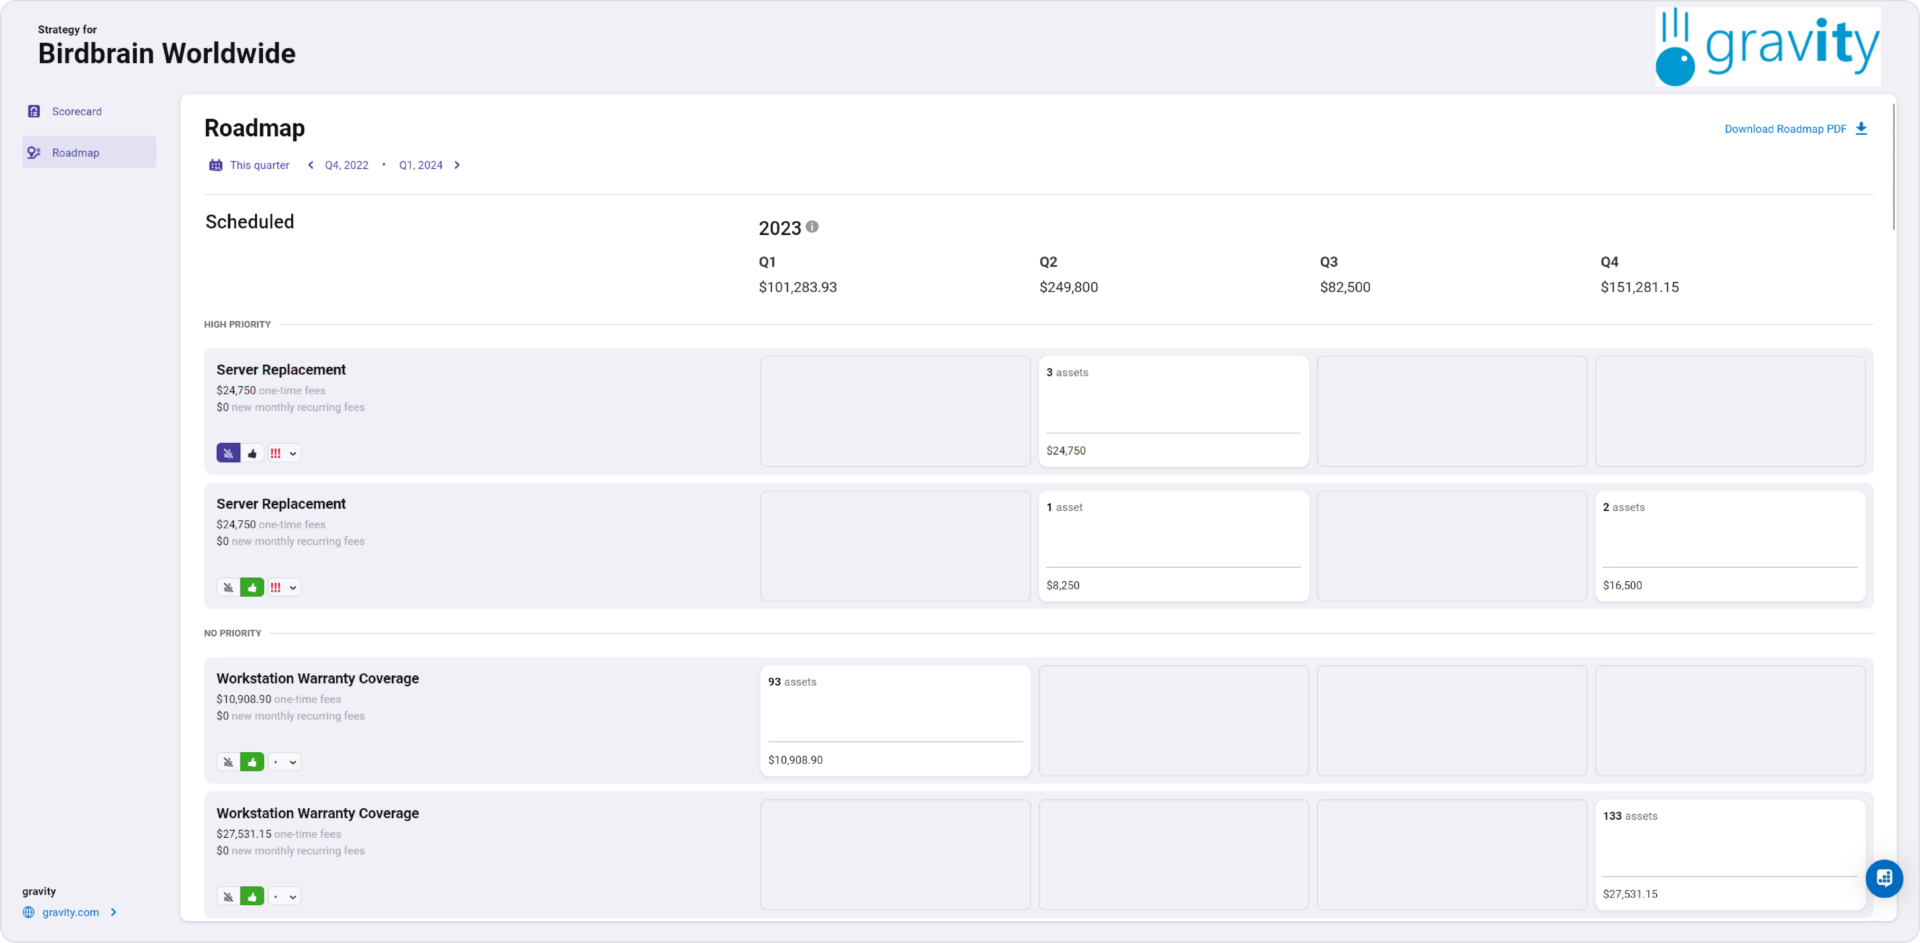Viewport: 1920px width, 943px height.
Task: Toggle the purple declined icon on first Server Replacement
Action: 228,453
